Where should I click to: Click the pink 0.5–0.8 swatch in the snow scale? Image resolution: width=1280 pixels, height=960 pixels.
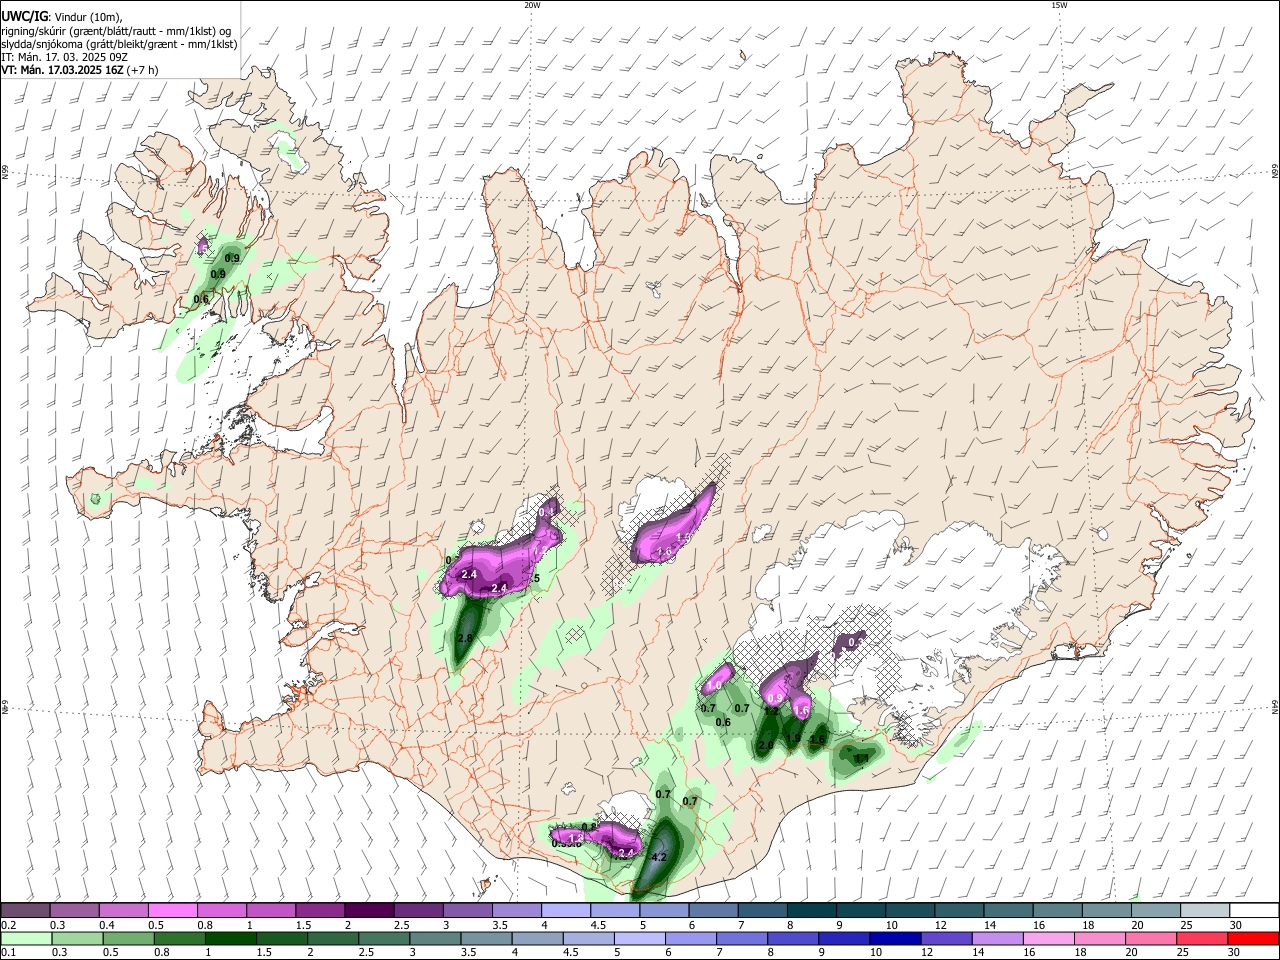172,911
